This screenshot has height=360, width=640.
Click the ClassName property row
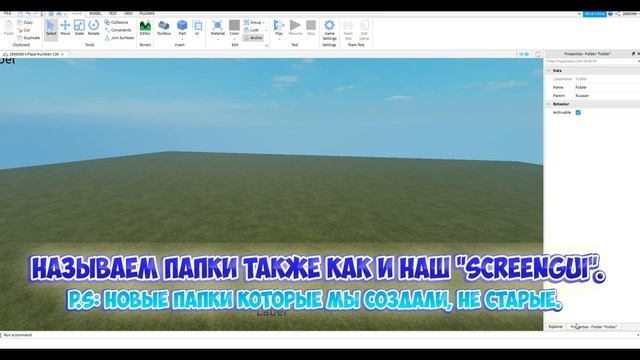coord(592,79)
